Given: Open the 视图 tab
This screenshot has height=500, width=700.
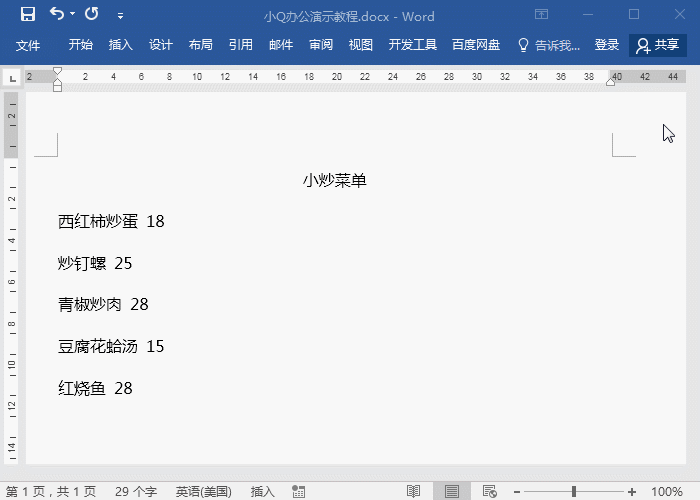Looking at the screenshot, I should [361, 45].
